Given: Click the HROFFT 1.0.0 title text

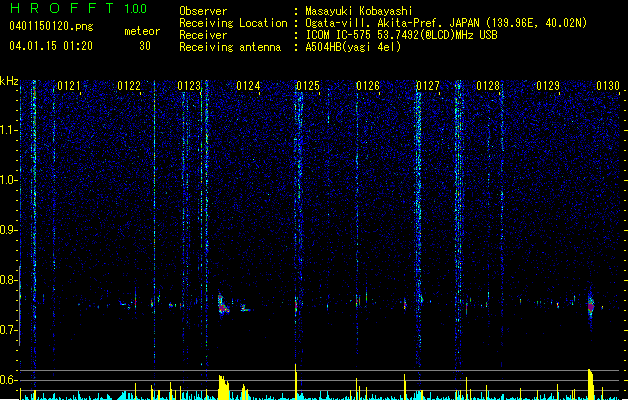Looking at the screenshot, I should tap(78, 8).
